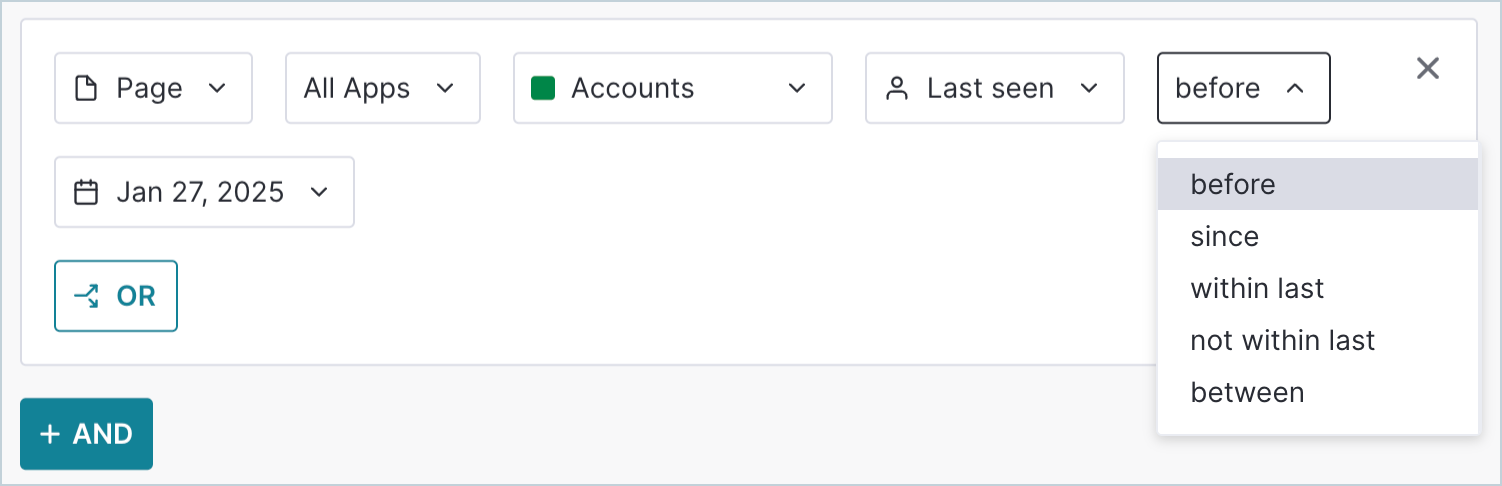Open the All Apps dropdown

click(383, 88)
